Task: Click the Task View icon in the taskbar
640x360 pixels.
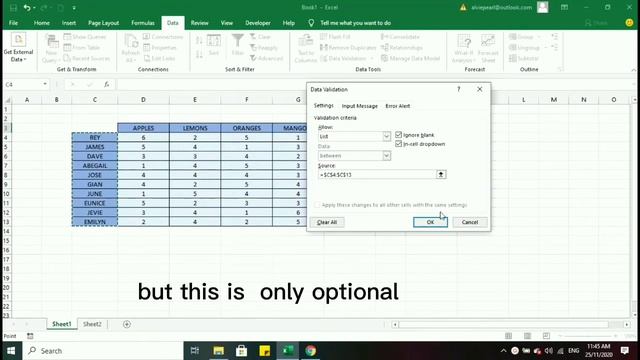Action: (x=195, y=351)
